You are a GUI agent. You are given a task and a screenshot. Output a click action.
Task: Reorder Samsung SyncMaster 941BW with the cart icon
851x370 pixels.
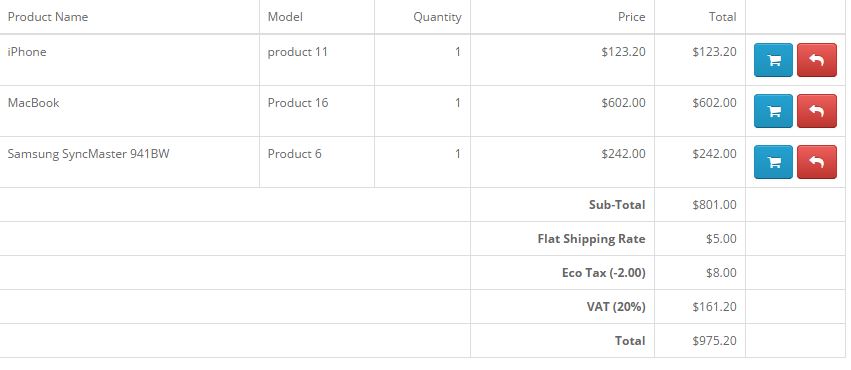773,162
